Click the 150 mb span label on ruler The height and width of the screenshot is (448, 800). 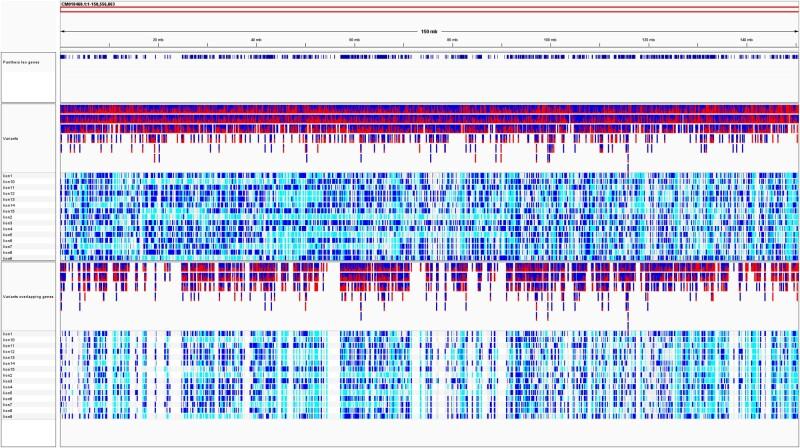tap(429, 32)
